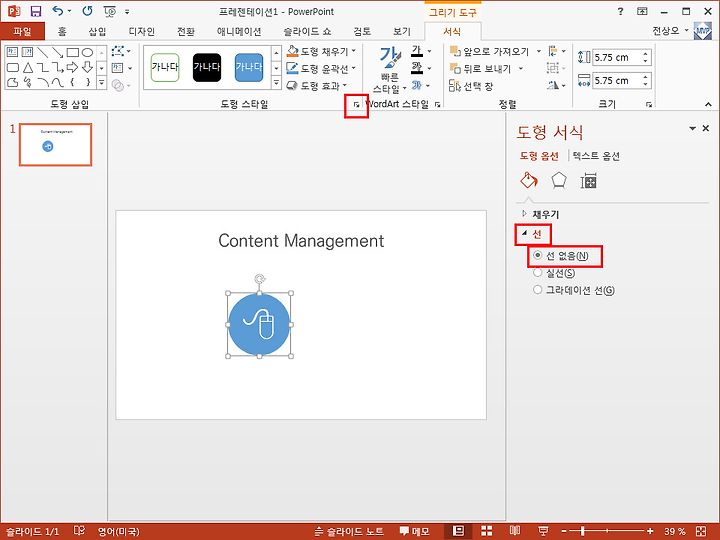This screenshot has width=720, height=540.
Task: Switch to the 디자인 ribbon tab
Action: 141,31
